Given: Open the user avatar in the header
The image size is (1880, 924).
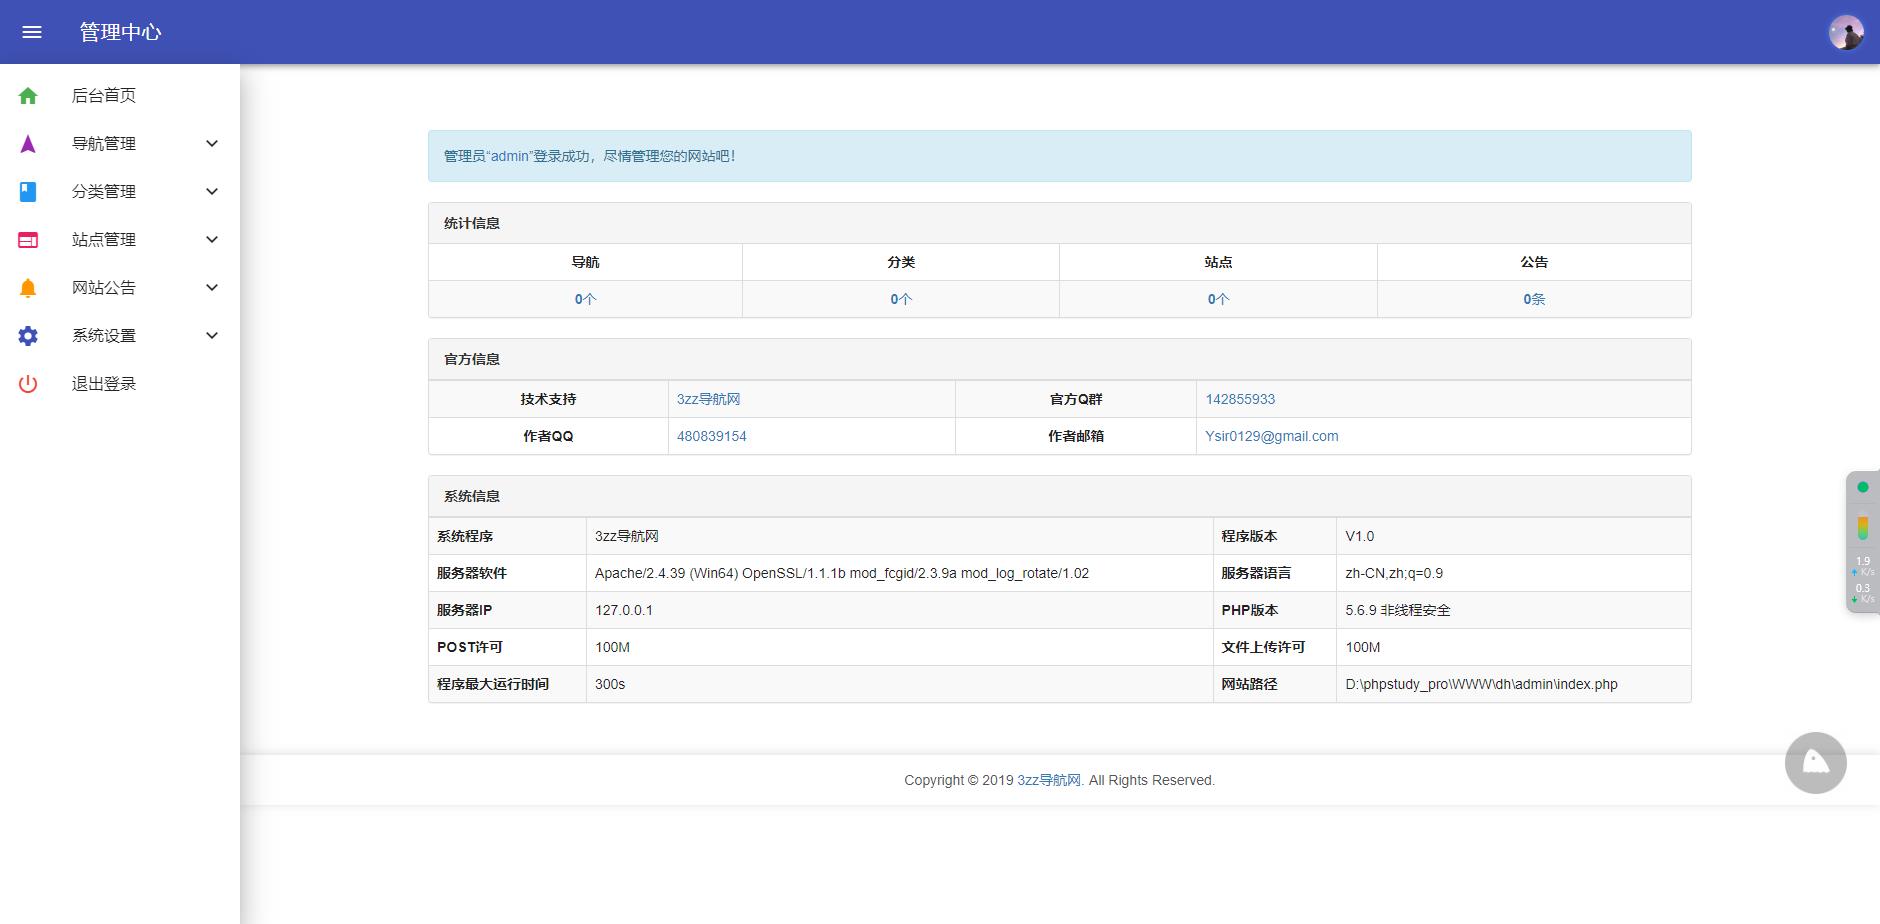Looking at the screenshot, I should [1846, 32].
